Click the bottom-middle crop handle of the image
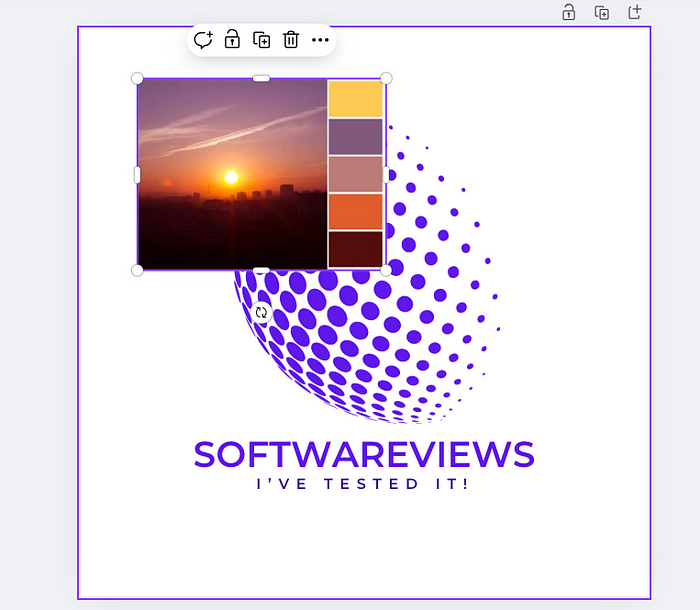The image size is (700, 610). tap(261, 270)
